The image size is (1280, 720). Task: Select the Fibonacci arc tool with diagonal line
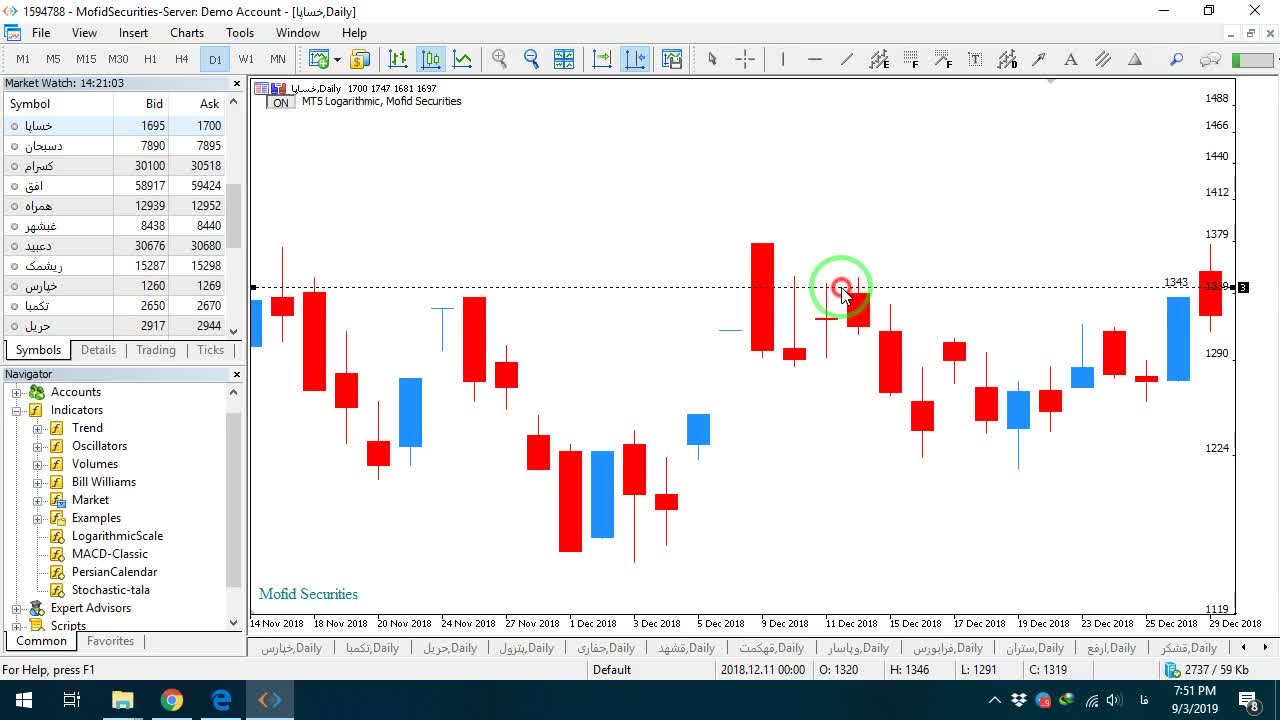(943, 59)
